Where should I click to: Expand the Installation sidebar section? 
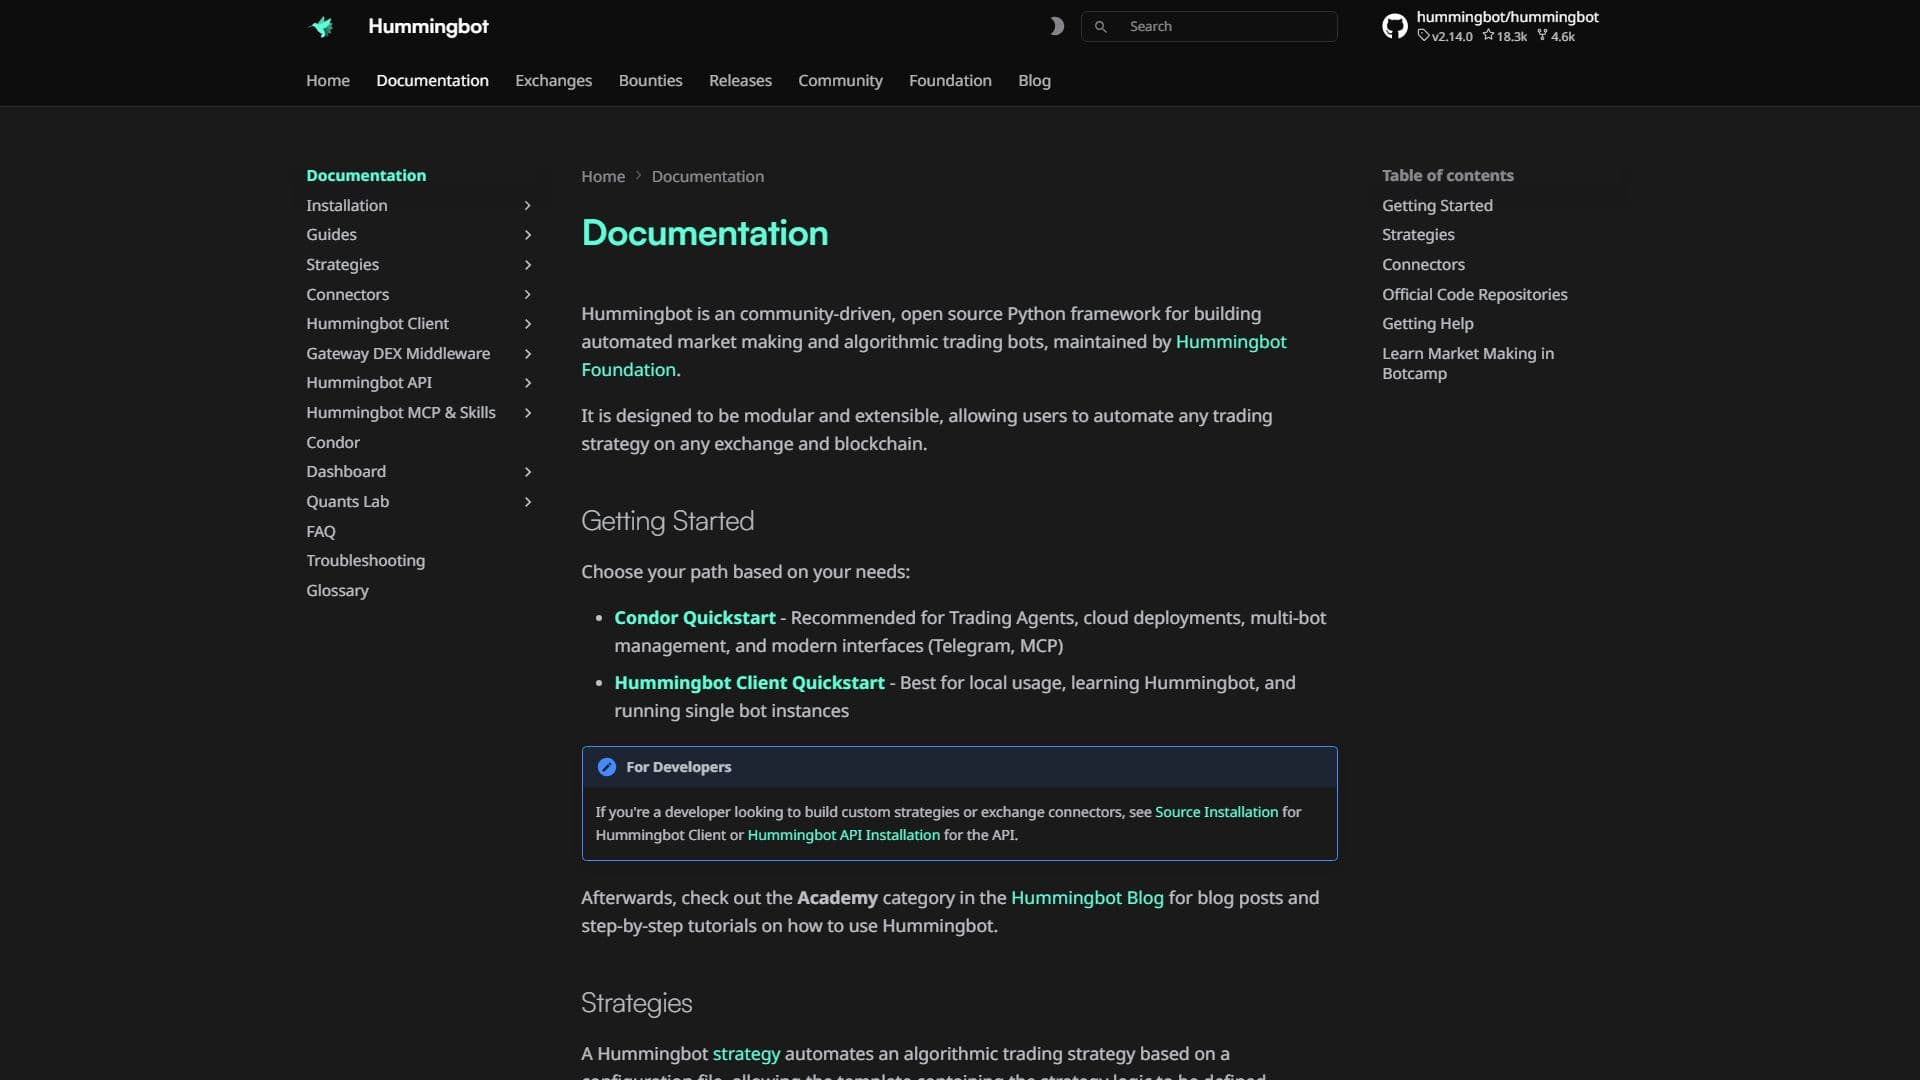coord(419,205)
